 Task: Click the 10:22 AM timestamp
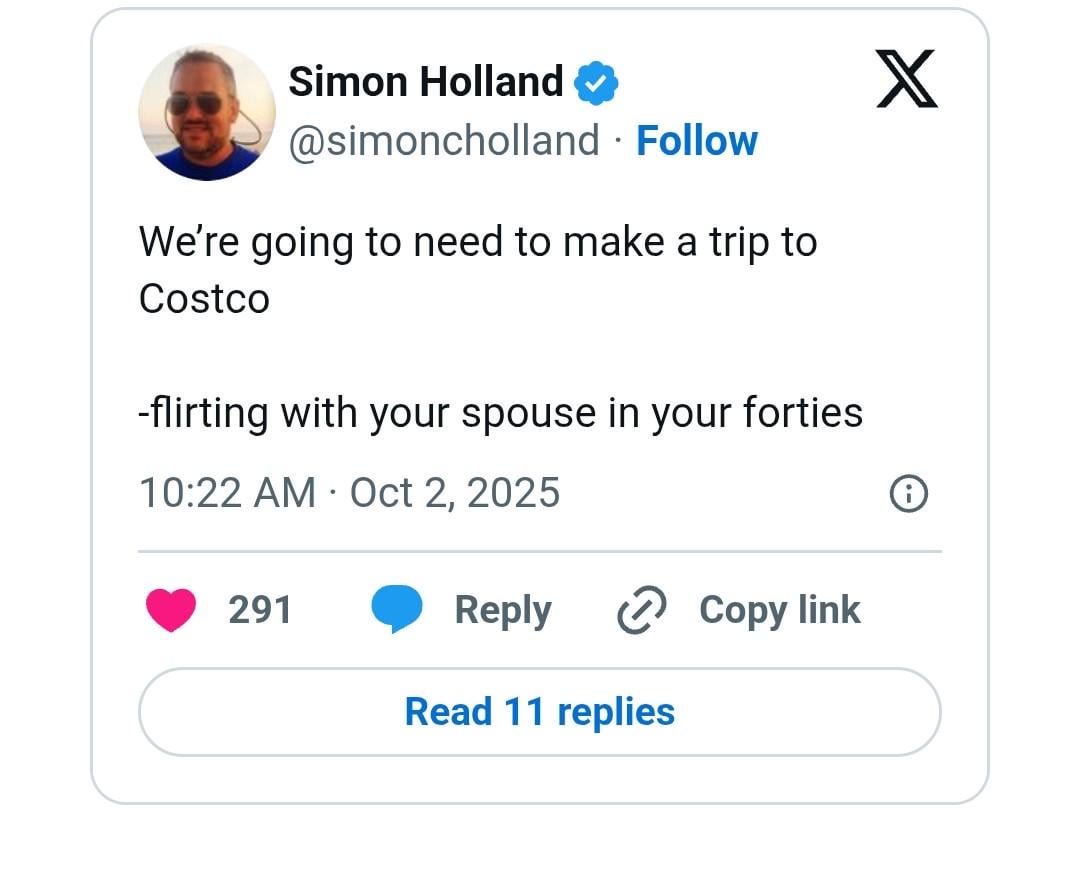click(x=227, y=493)
